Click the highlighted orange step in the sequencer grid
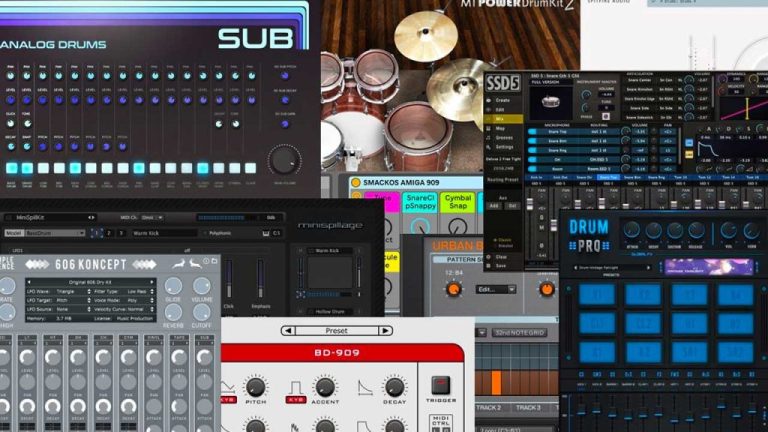The width and height of the screenshot is (768, 432). coord(496,383)
